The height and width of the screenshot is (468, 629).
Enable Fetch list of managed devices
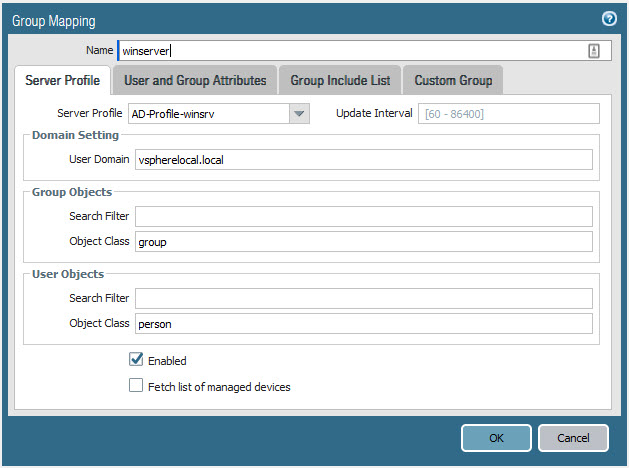(136, 386)
